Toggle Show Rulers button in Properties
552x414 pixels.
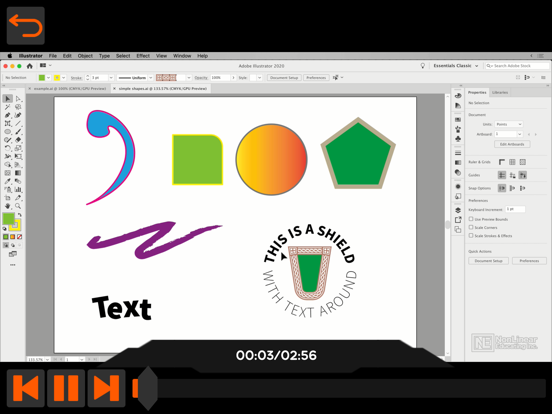[502, 162]
